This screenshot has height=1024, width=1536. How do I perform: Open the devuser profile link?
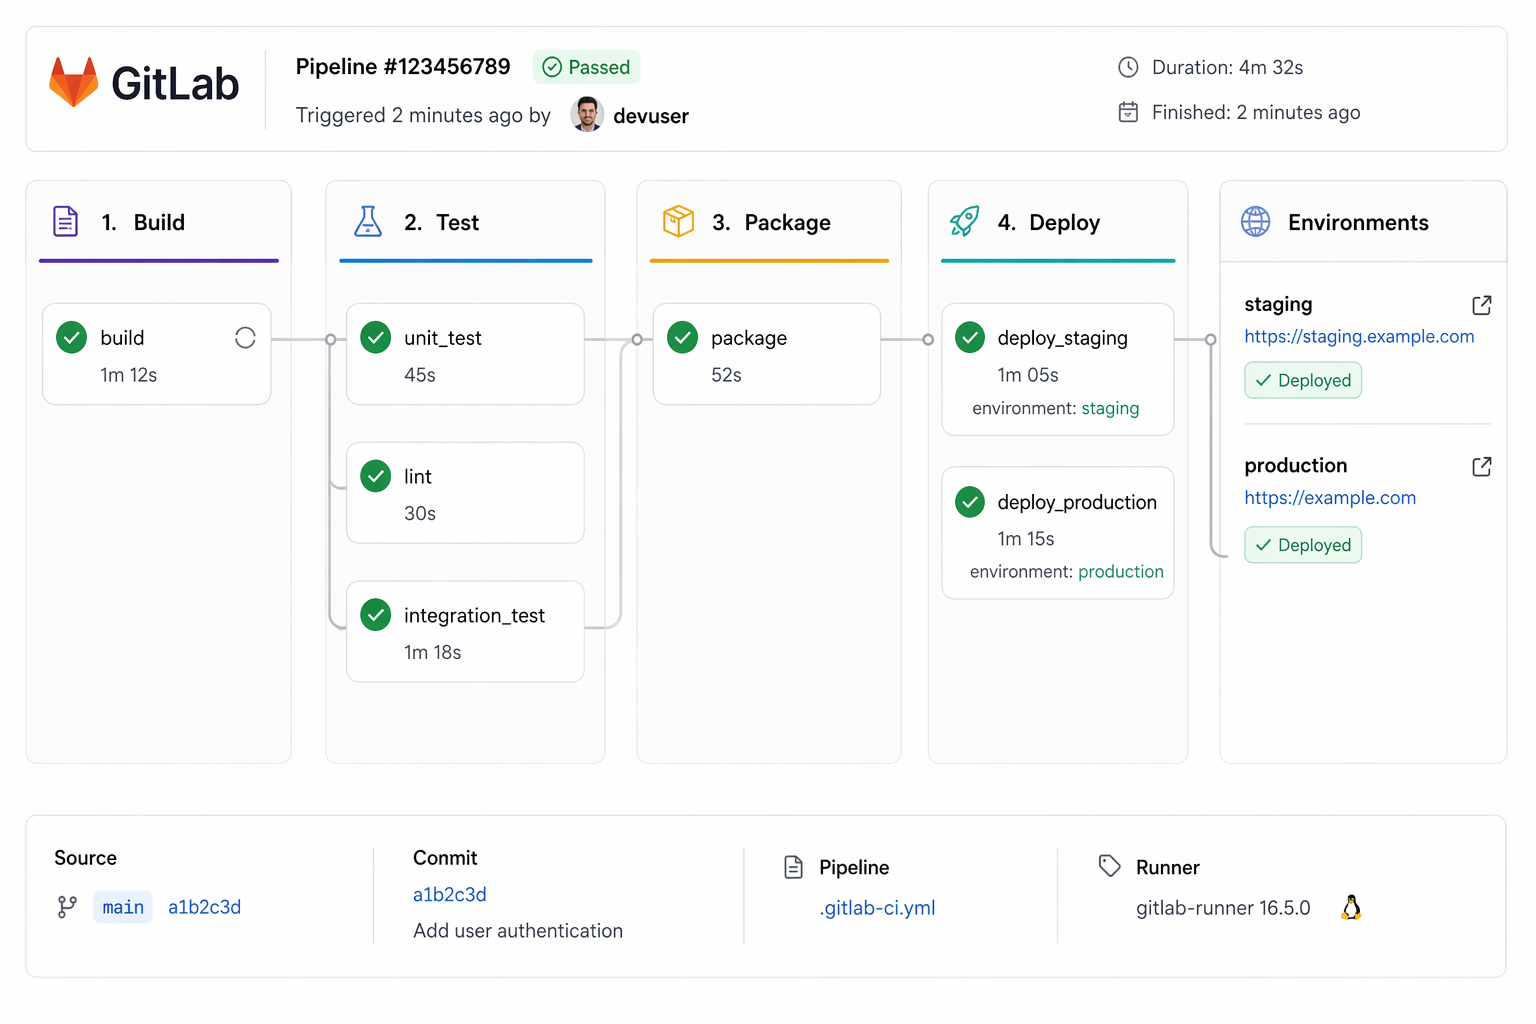(x=651, y=116)
